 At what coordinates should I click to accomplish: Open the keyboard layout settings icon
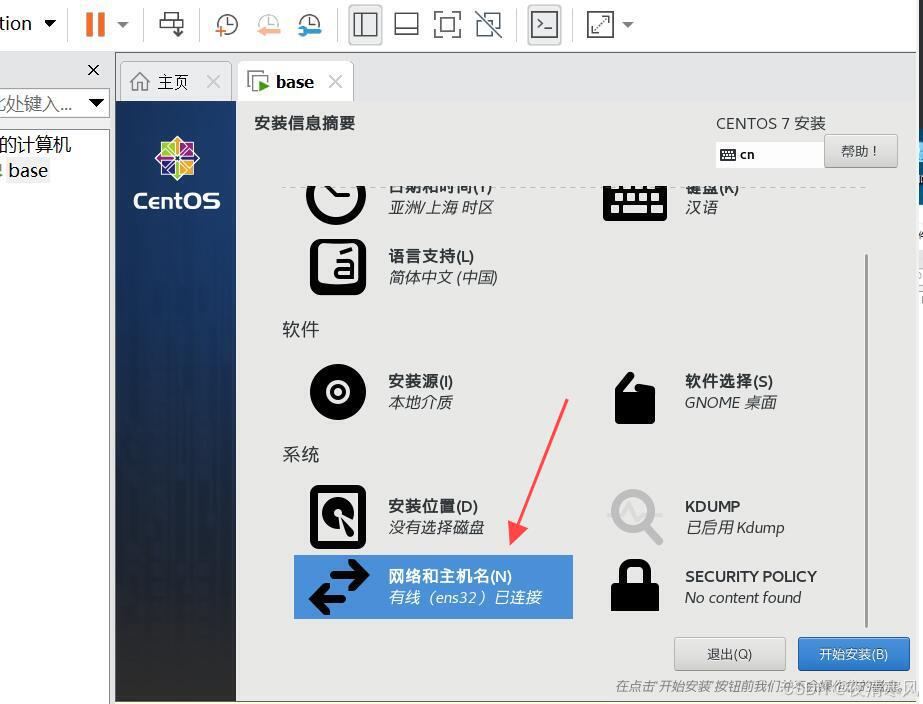[x=635, y=203]
